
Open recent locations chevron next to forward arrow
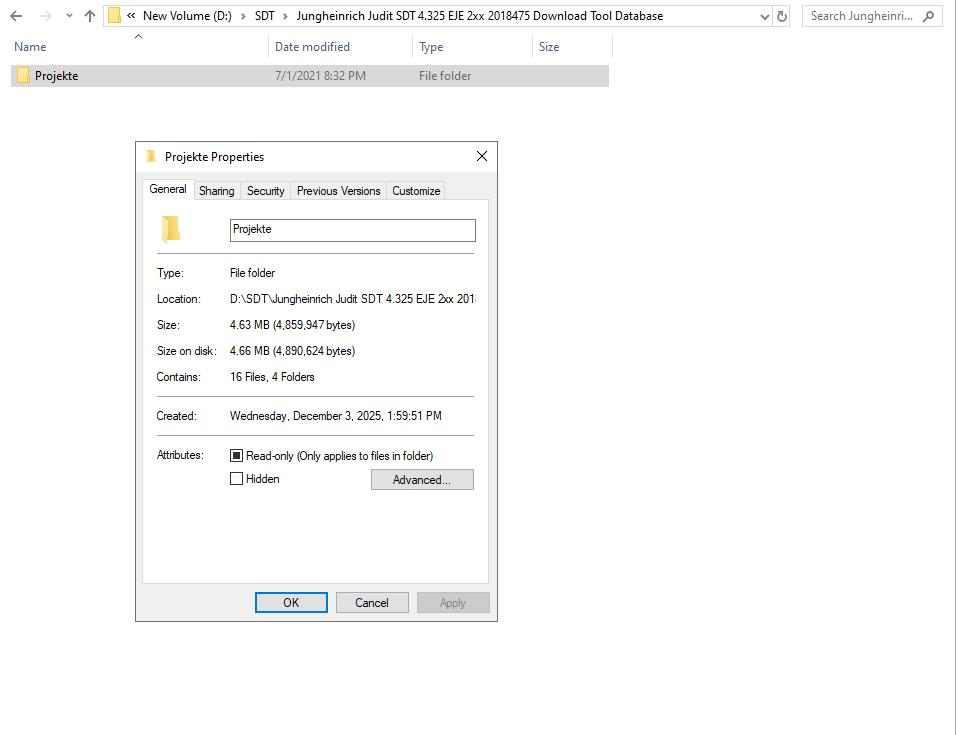click(x=69, y=16)
